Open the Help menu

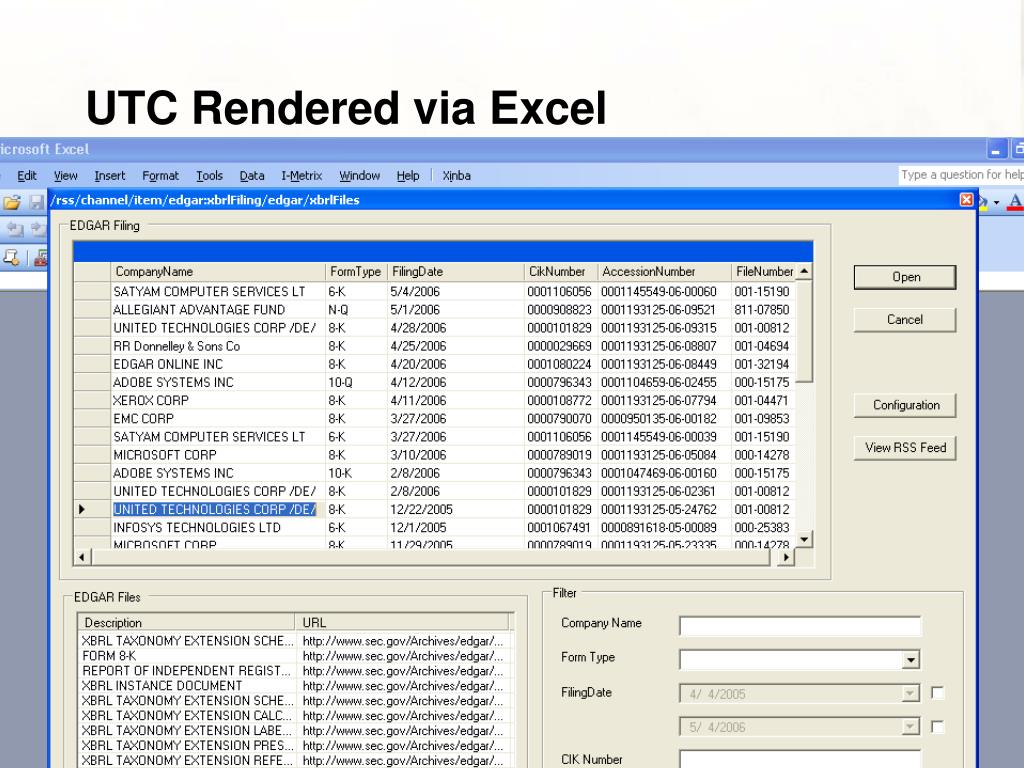point(408,176)
